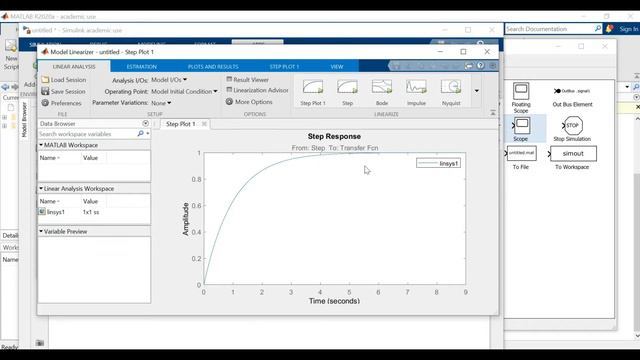Open the toolstrip help question-mark icon
640x360 pixels.
tap(481, 66)
